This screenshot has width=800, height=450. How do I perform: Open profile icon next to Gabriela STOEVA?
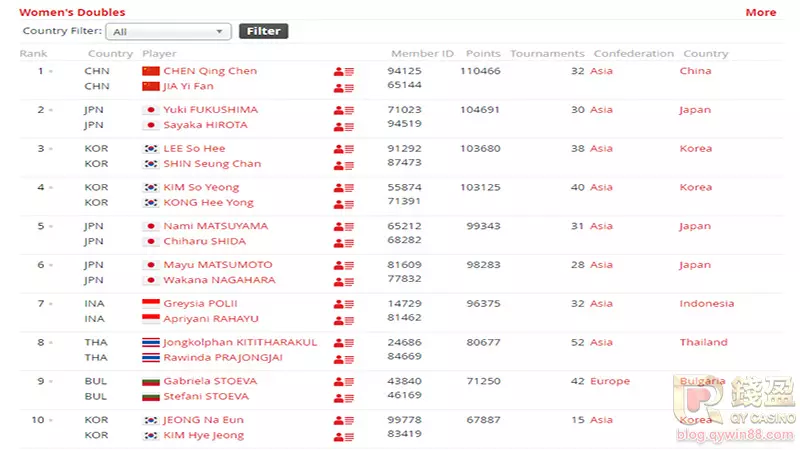point(343,382)
